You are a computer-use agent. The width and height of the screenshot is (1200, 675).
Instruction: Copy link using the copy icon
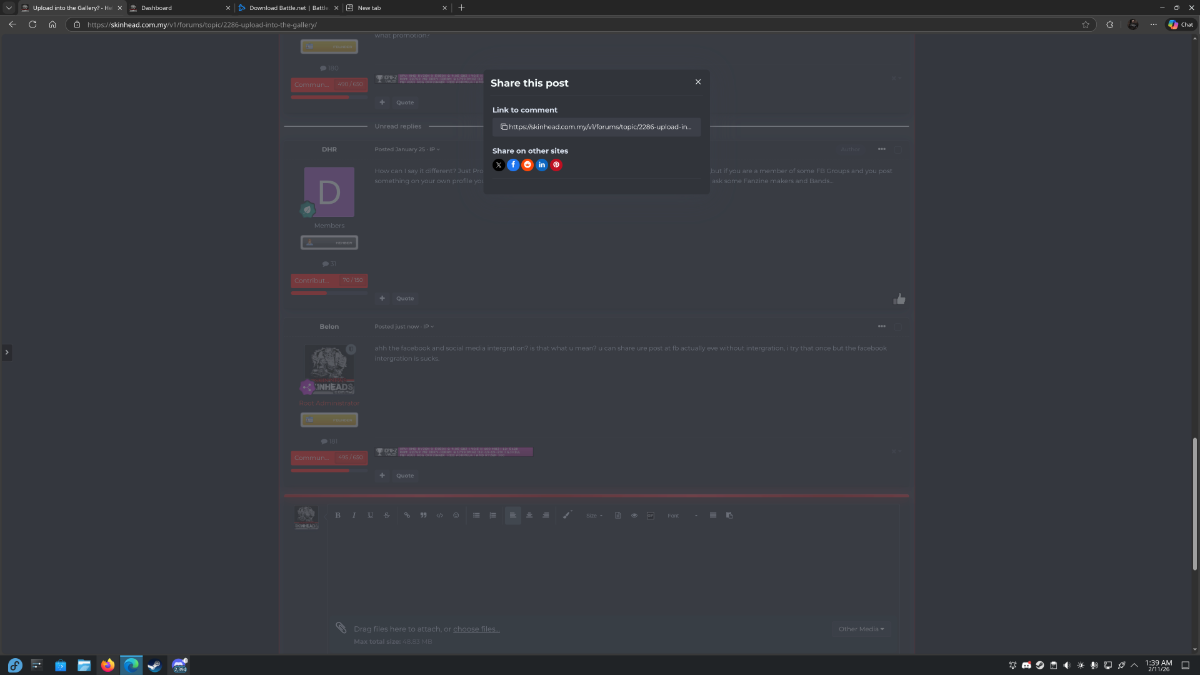tap(504, 127)
